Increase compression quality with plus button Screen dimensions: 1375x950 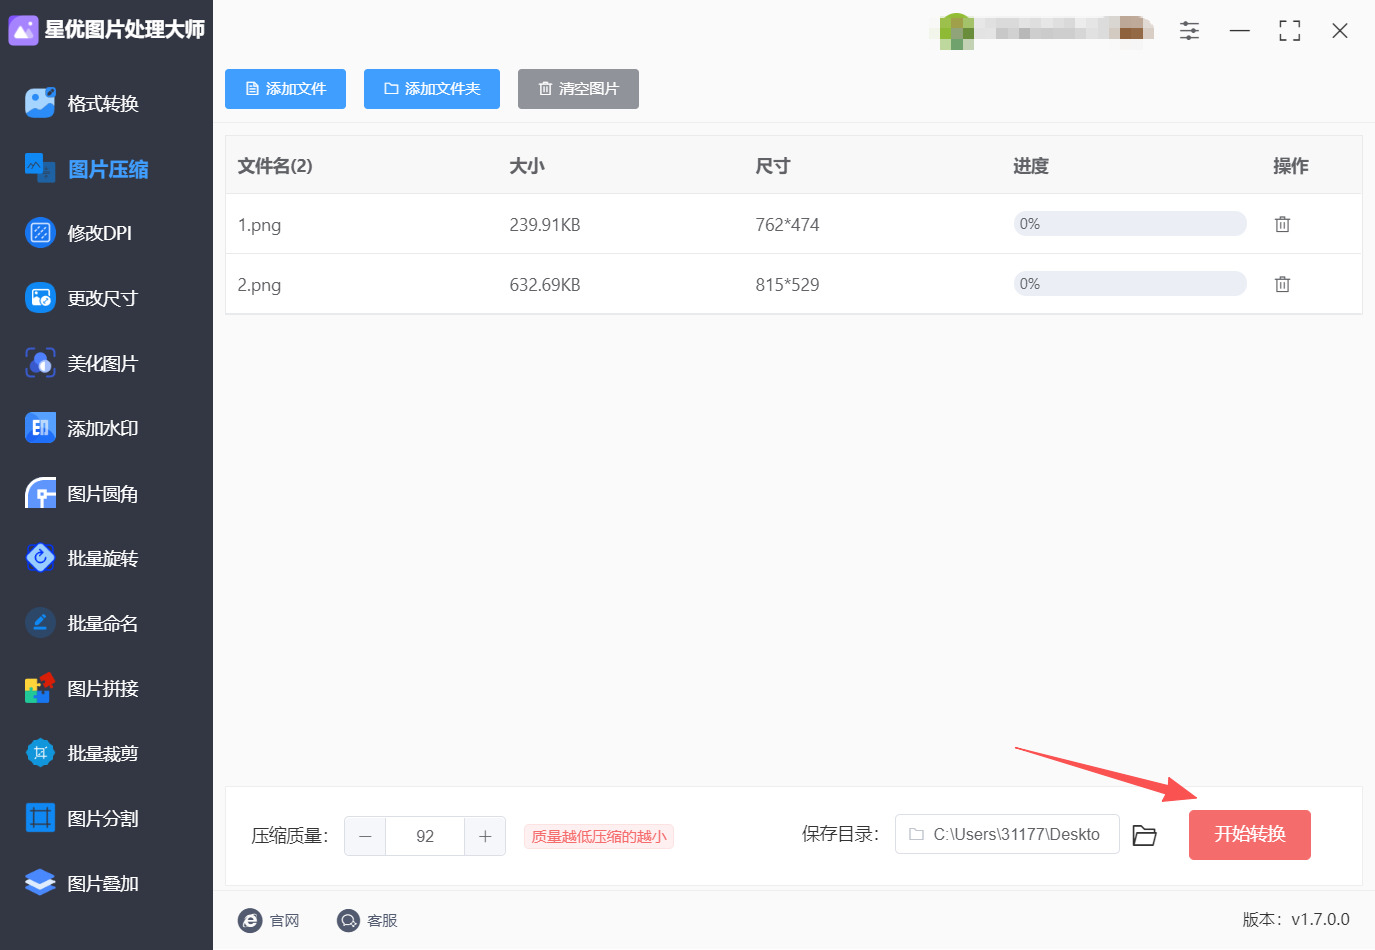pyautogui.click(x=485, y=836)
